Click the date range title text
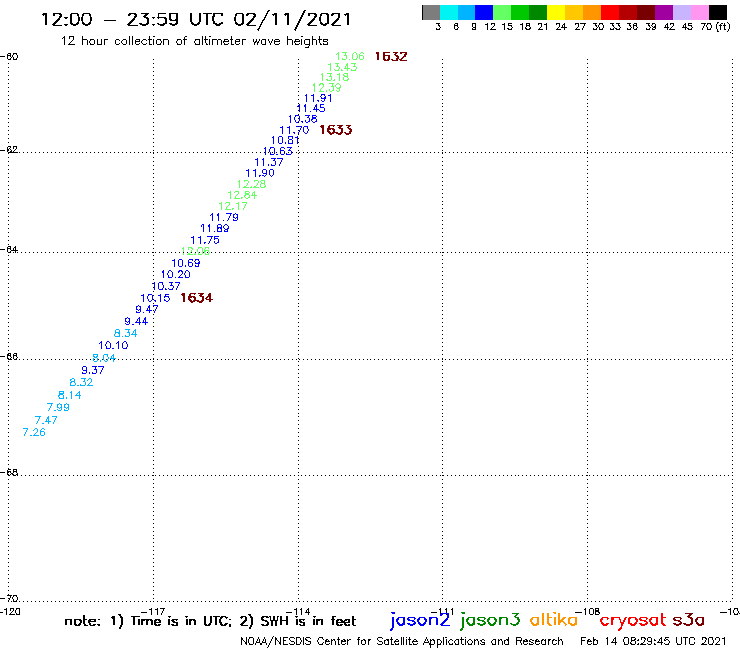This screenshot has height=650, width=740. click(196, 19)
